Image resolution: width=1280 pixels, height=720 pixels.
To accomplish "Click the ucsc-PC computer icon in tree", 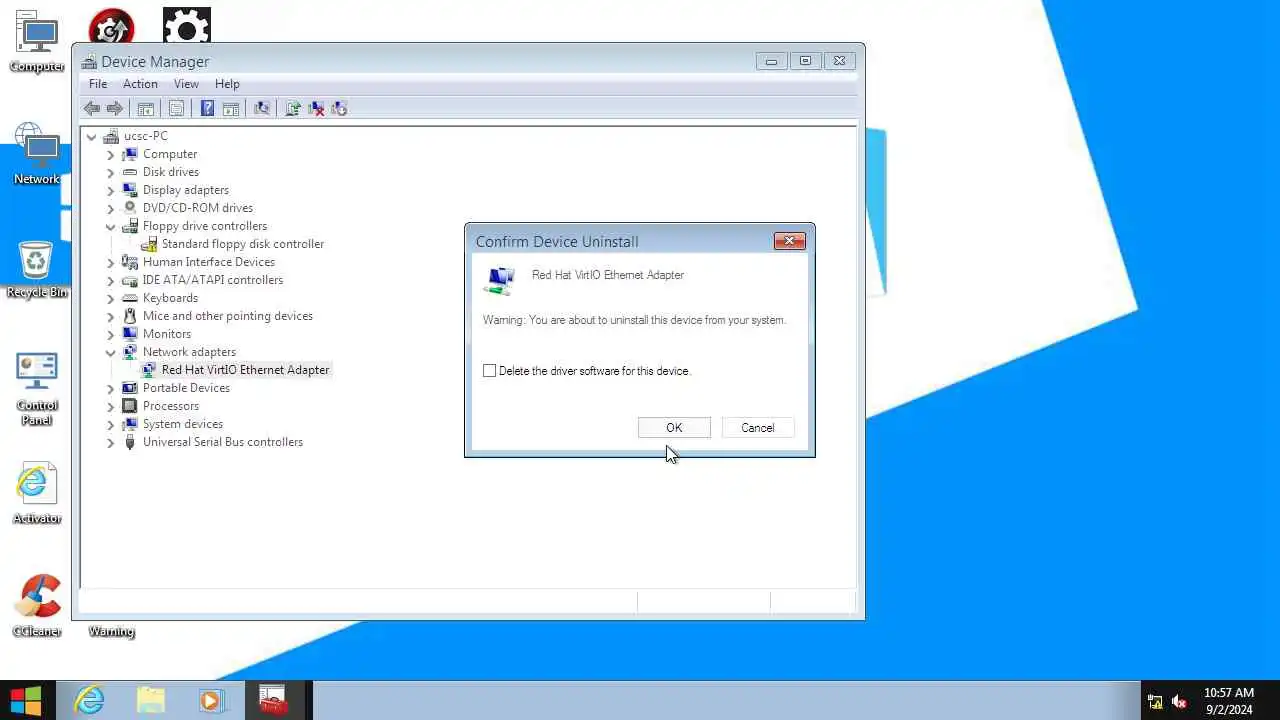I will point(111,136).
